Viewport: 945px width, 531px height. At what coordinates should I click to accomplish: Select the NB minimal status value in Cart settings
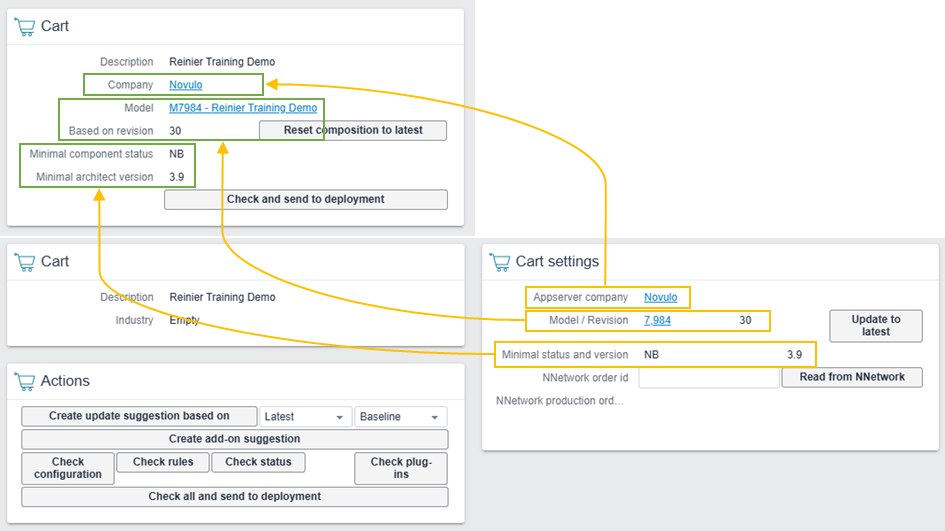click(x=651, y=355)
